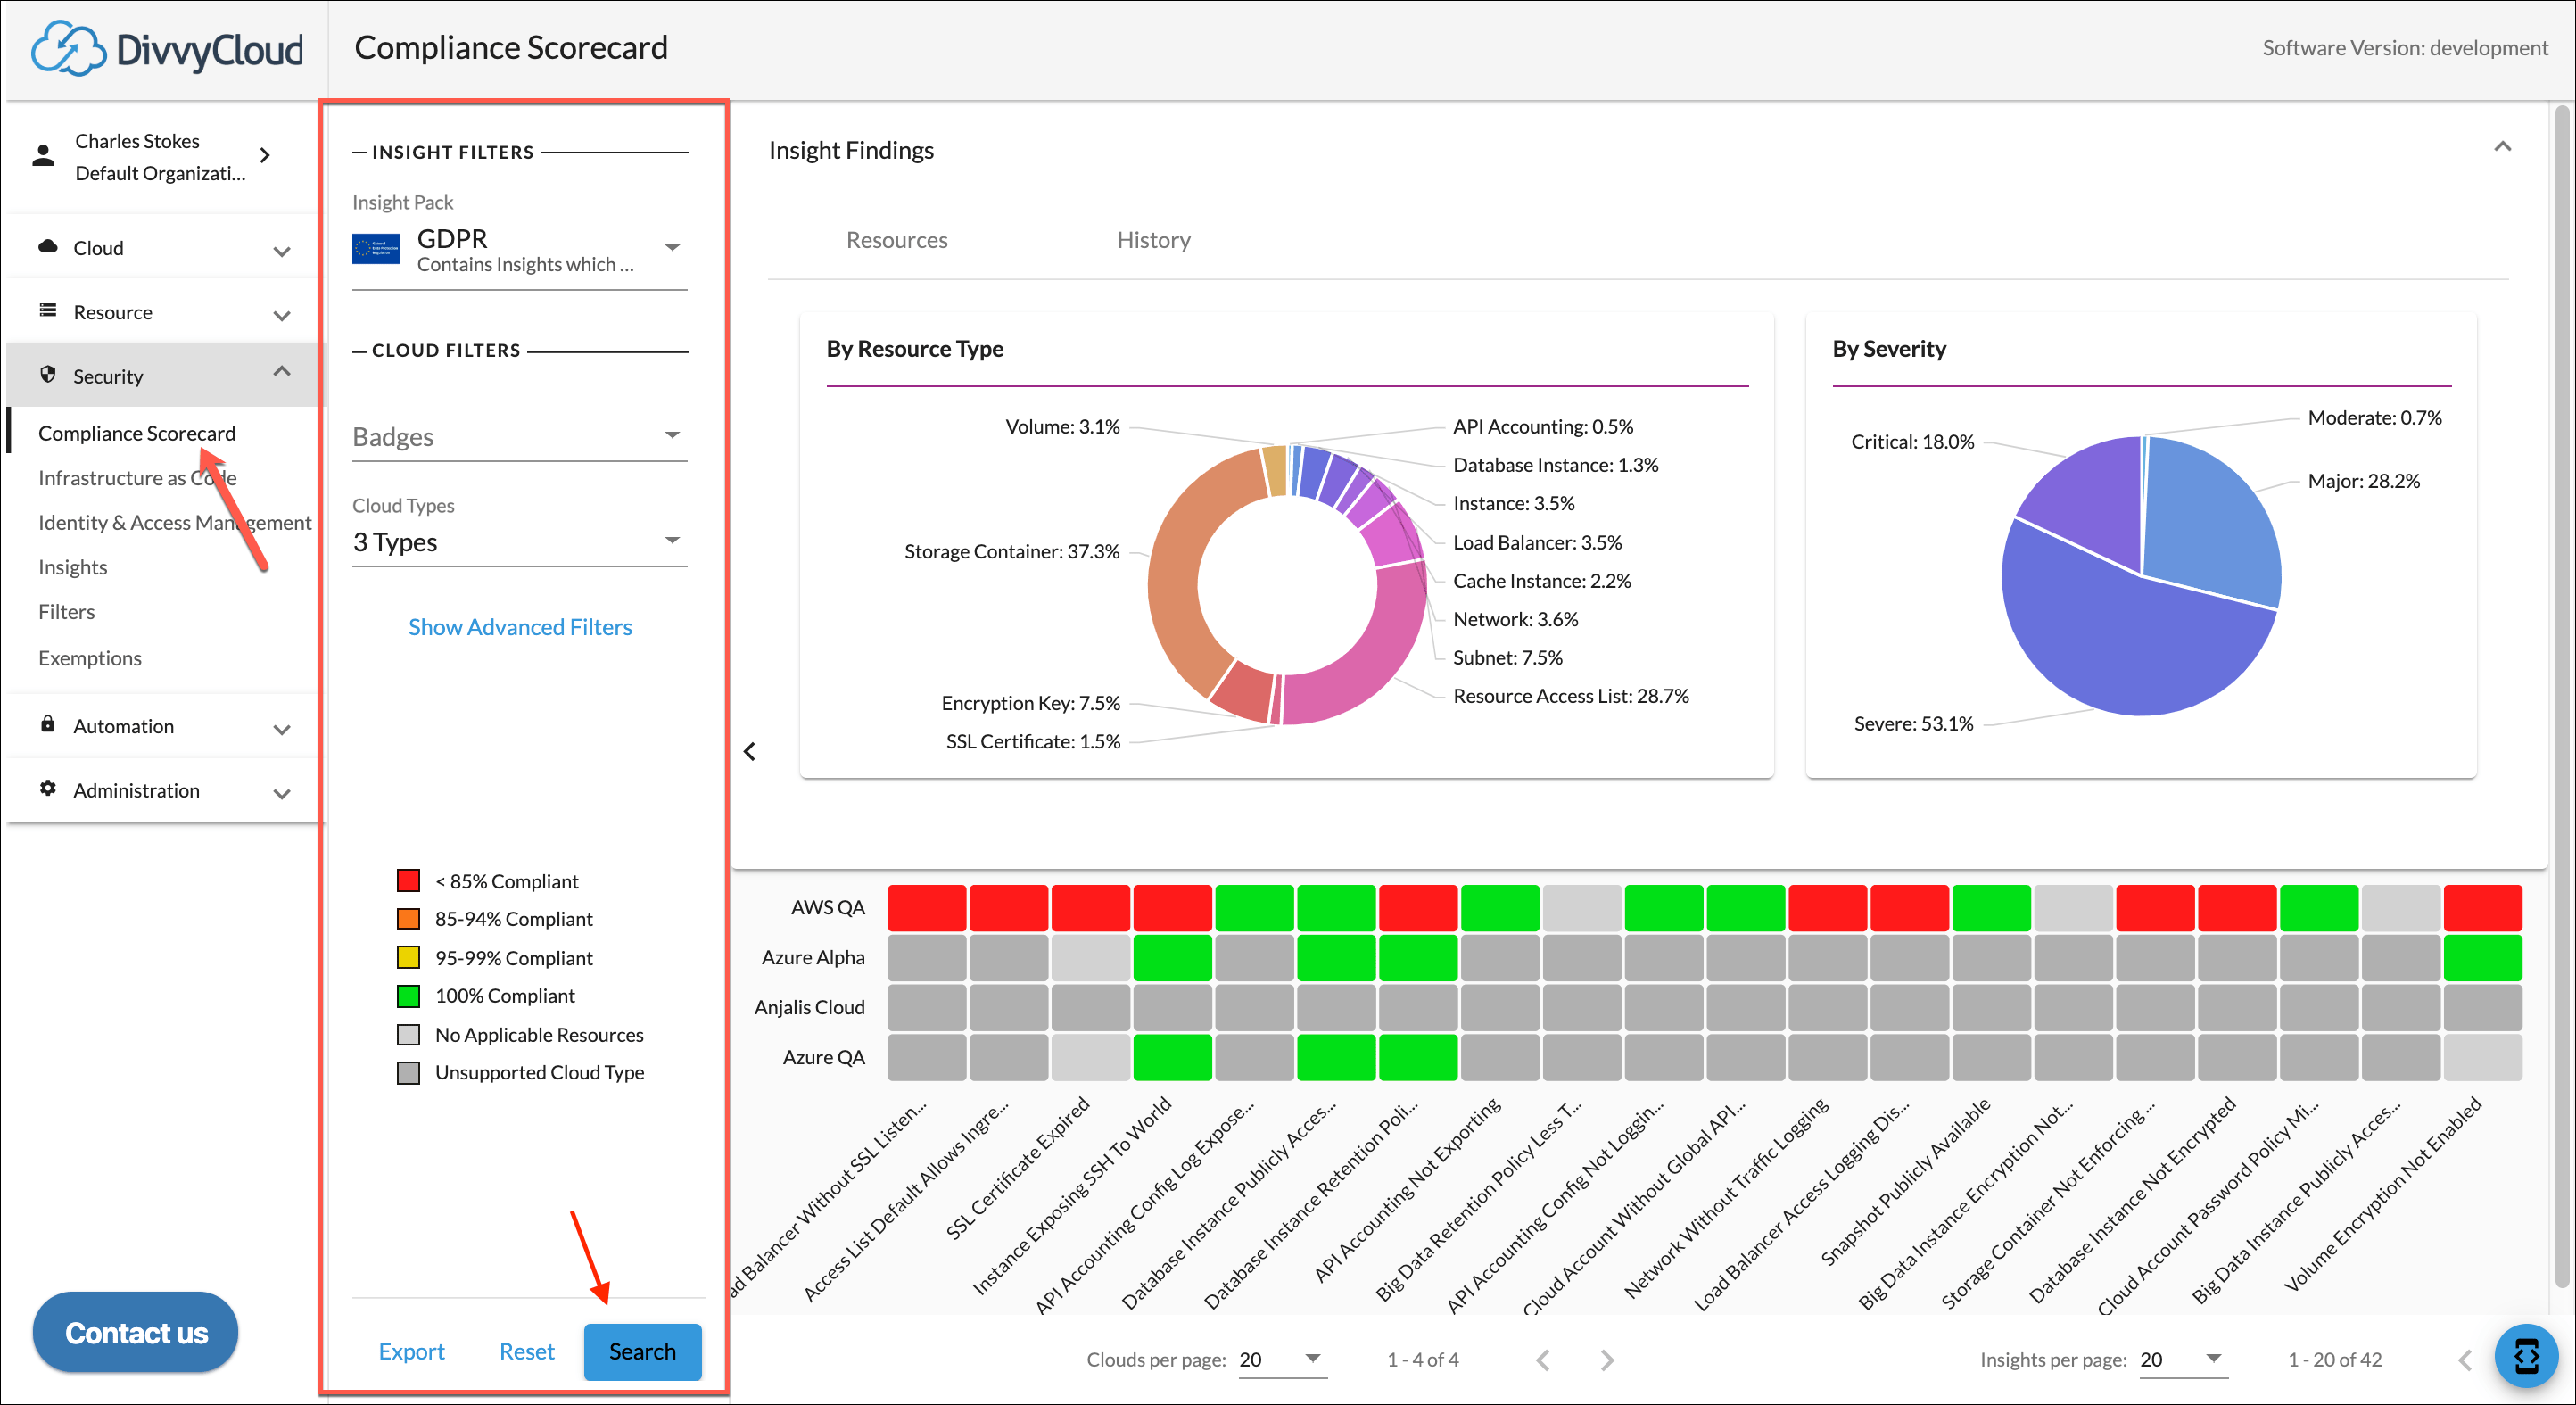
Task: Click the red < 85% Compliant swatch
Action: coord(409,880)
